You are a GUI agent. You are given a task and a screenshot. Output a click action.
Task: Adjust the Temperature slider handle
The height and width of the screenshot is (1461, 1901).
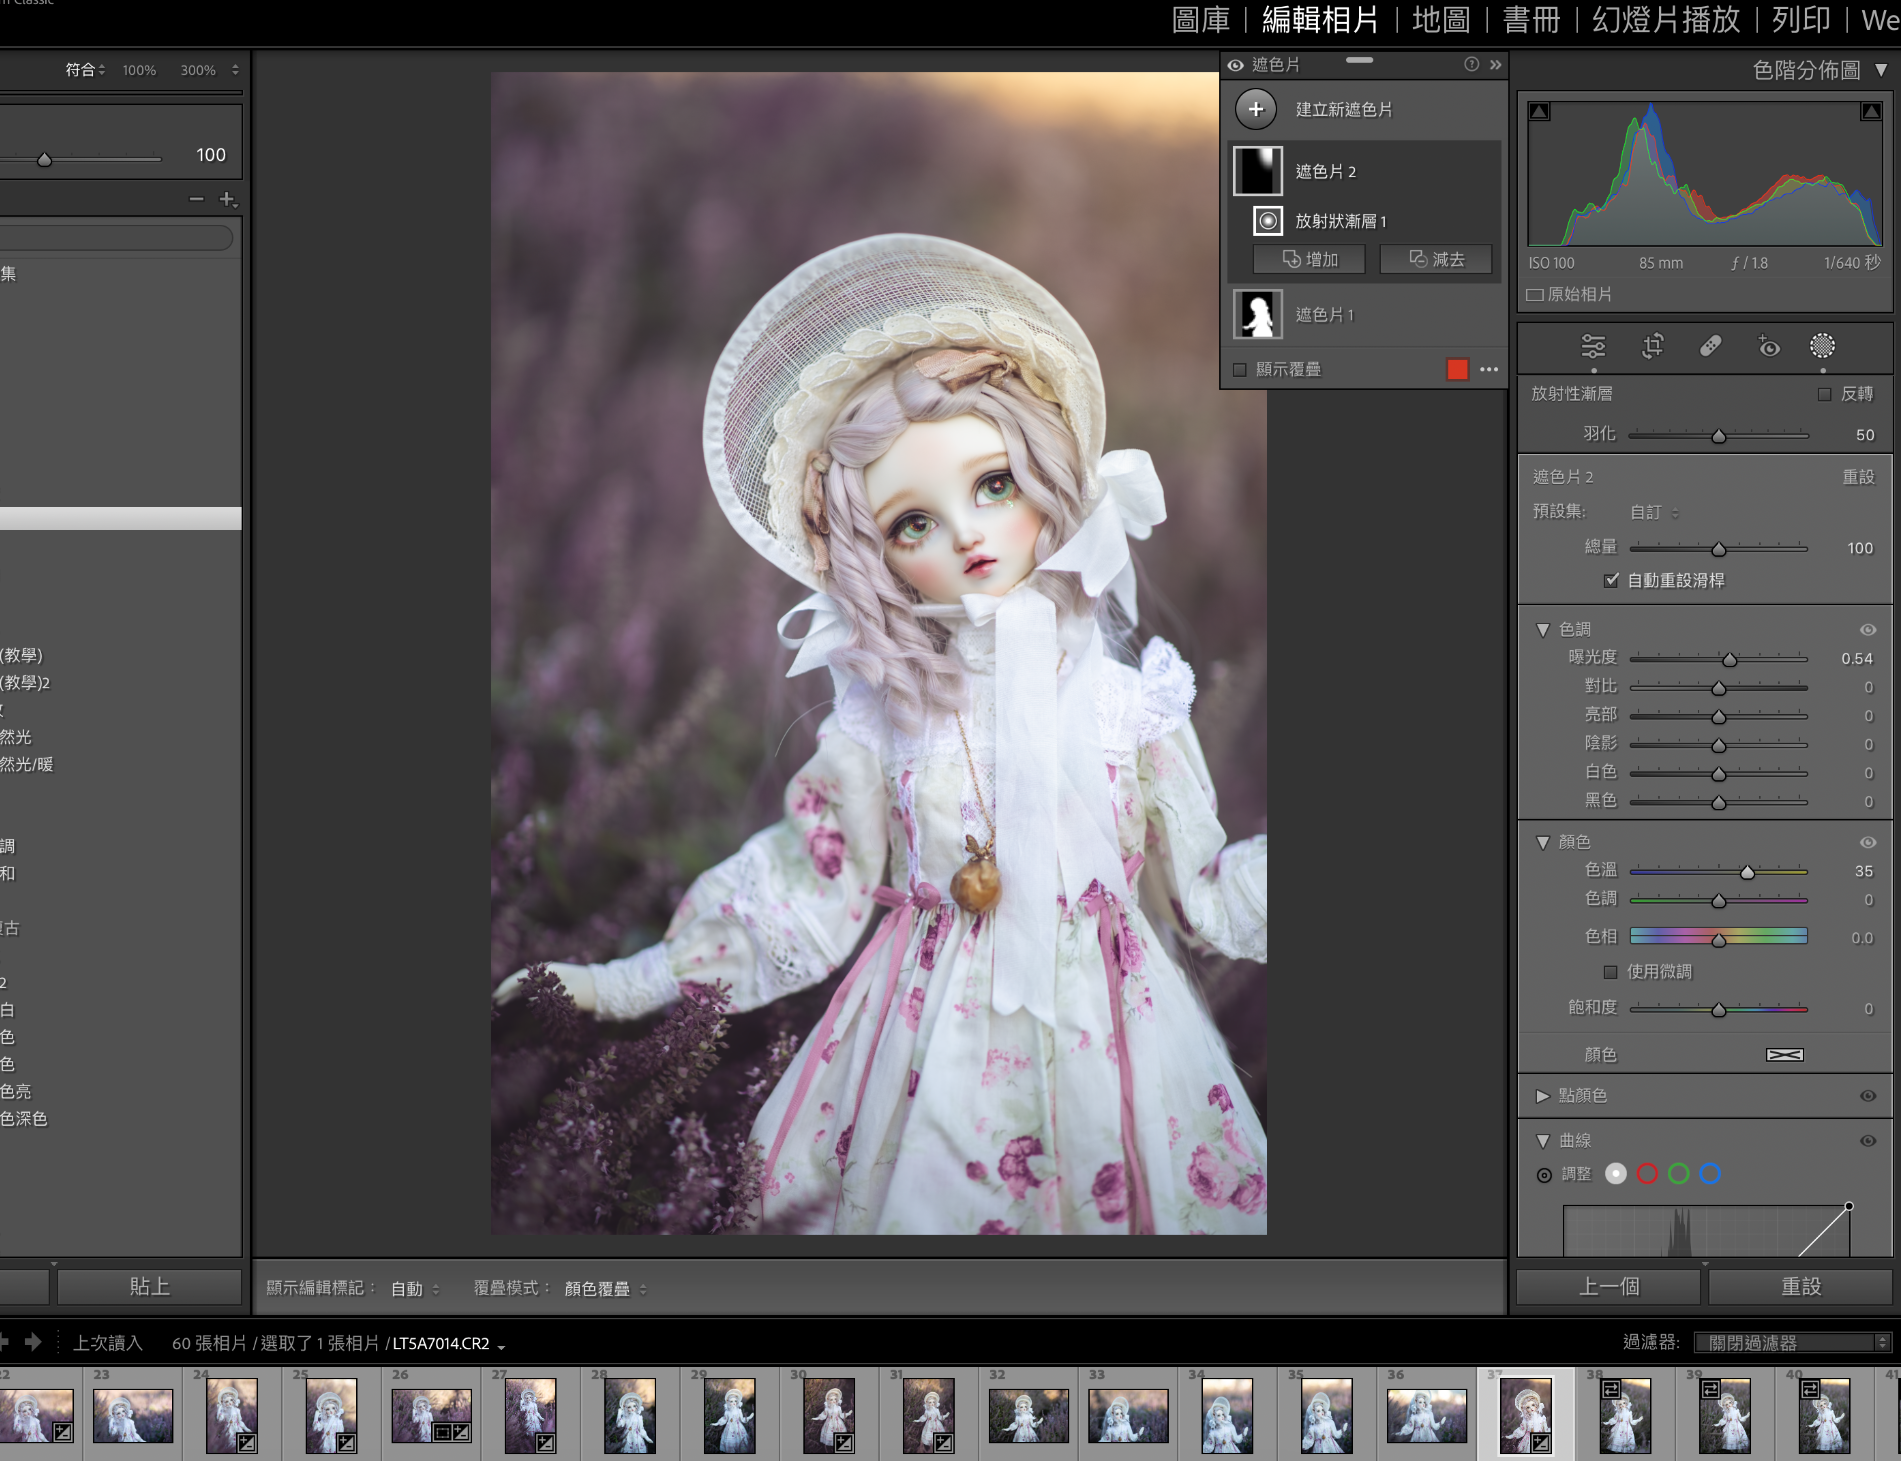pos(1747,872)
